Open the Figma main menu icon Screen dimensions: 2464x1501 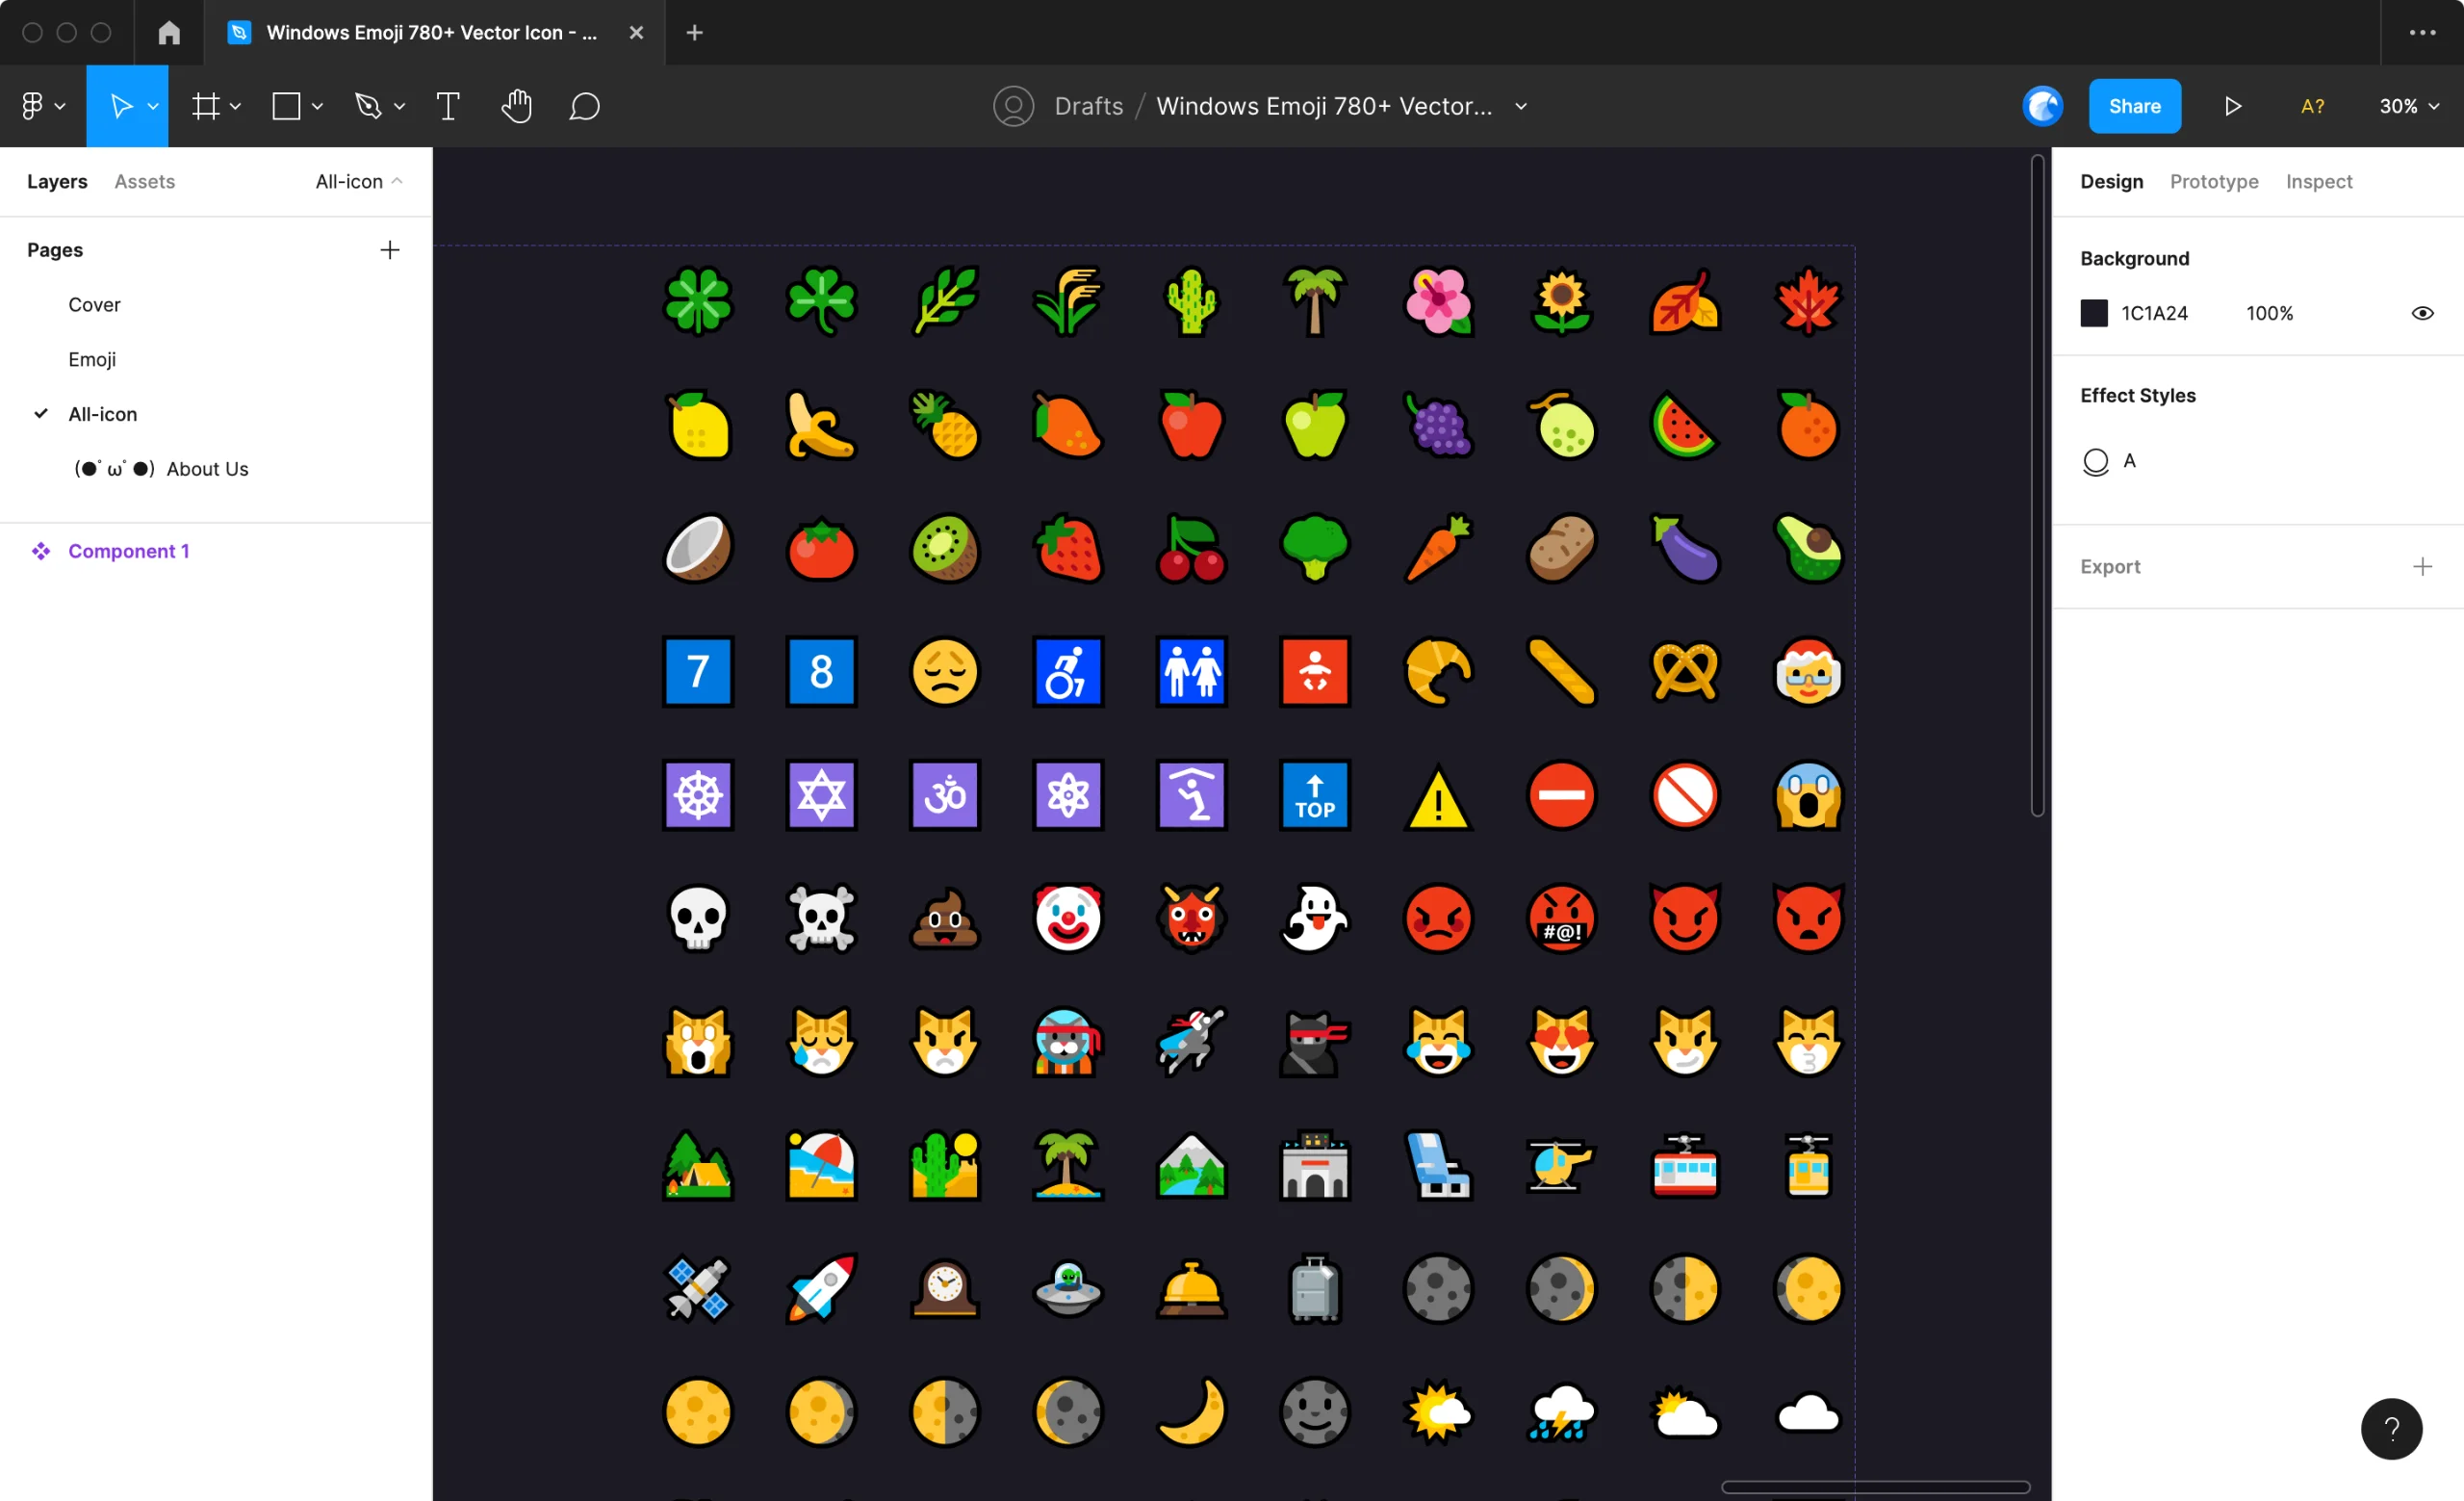point(32,106)
